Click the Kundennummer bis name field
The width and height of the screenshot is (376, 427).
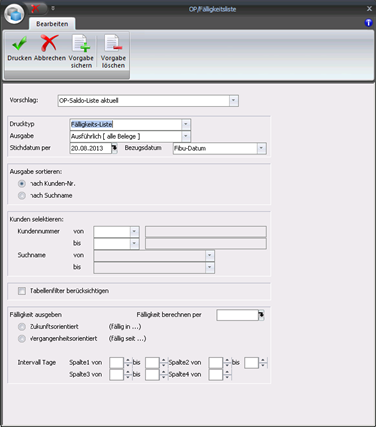pyautogui.click(x=206, y=244)
